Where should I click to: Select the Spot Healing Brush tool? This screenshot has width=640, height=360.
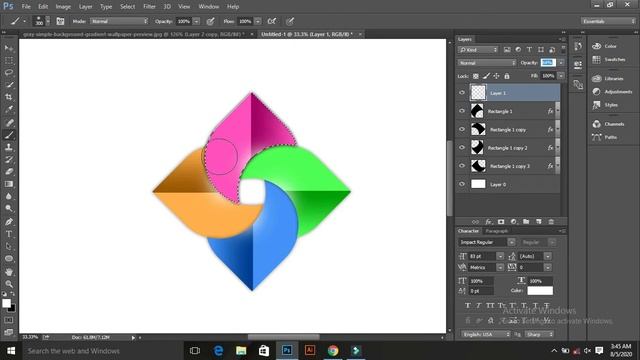[9, 122]
